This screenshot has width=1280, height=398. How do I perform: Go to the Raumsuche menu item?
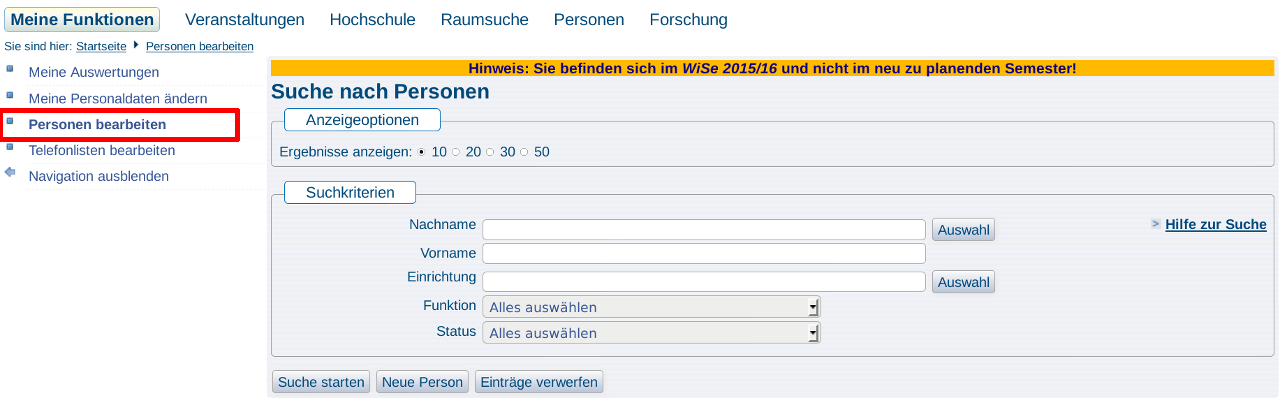tap(485, 20)
